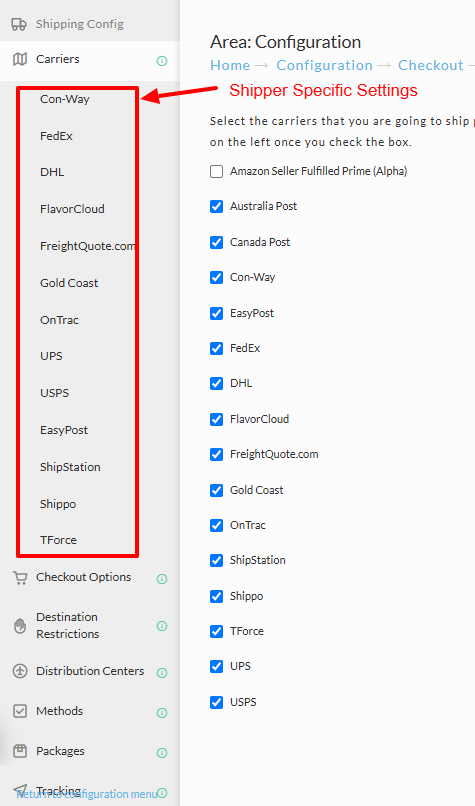
Task: Click the Distribution Centers airplane icon
Action: pyautogui.click(x=20, y=671)
